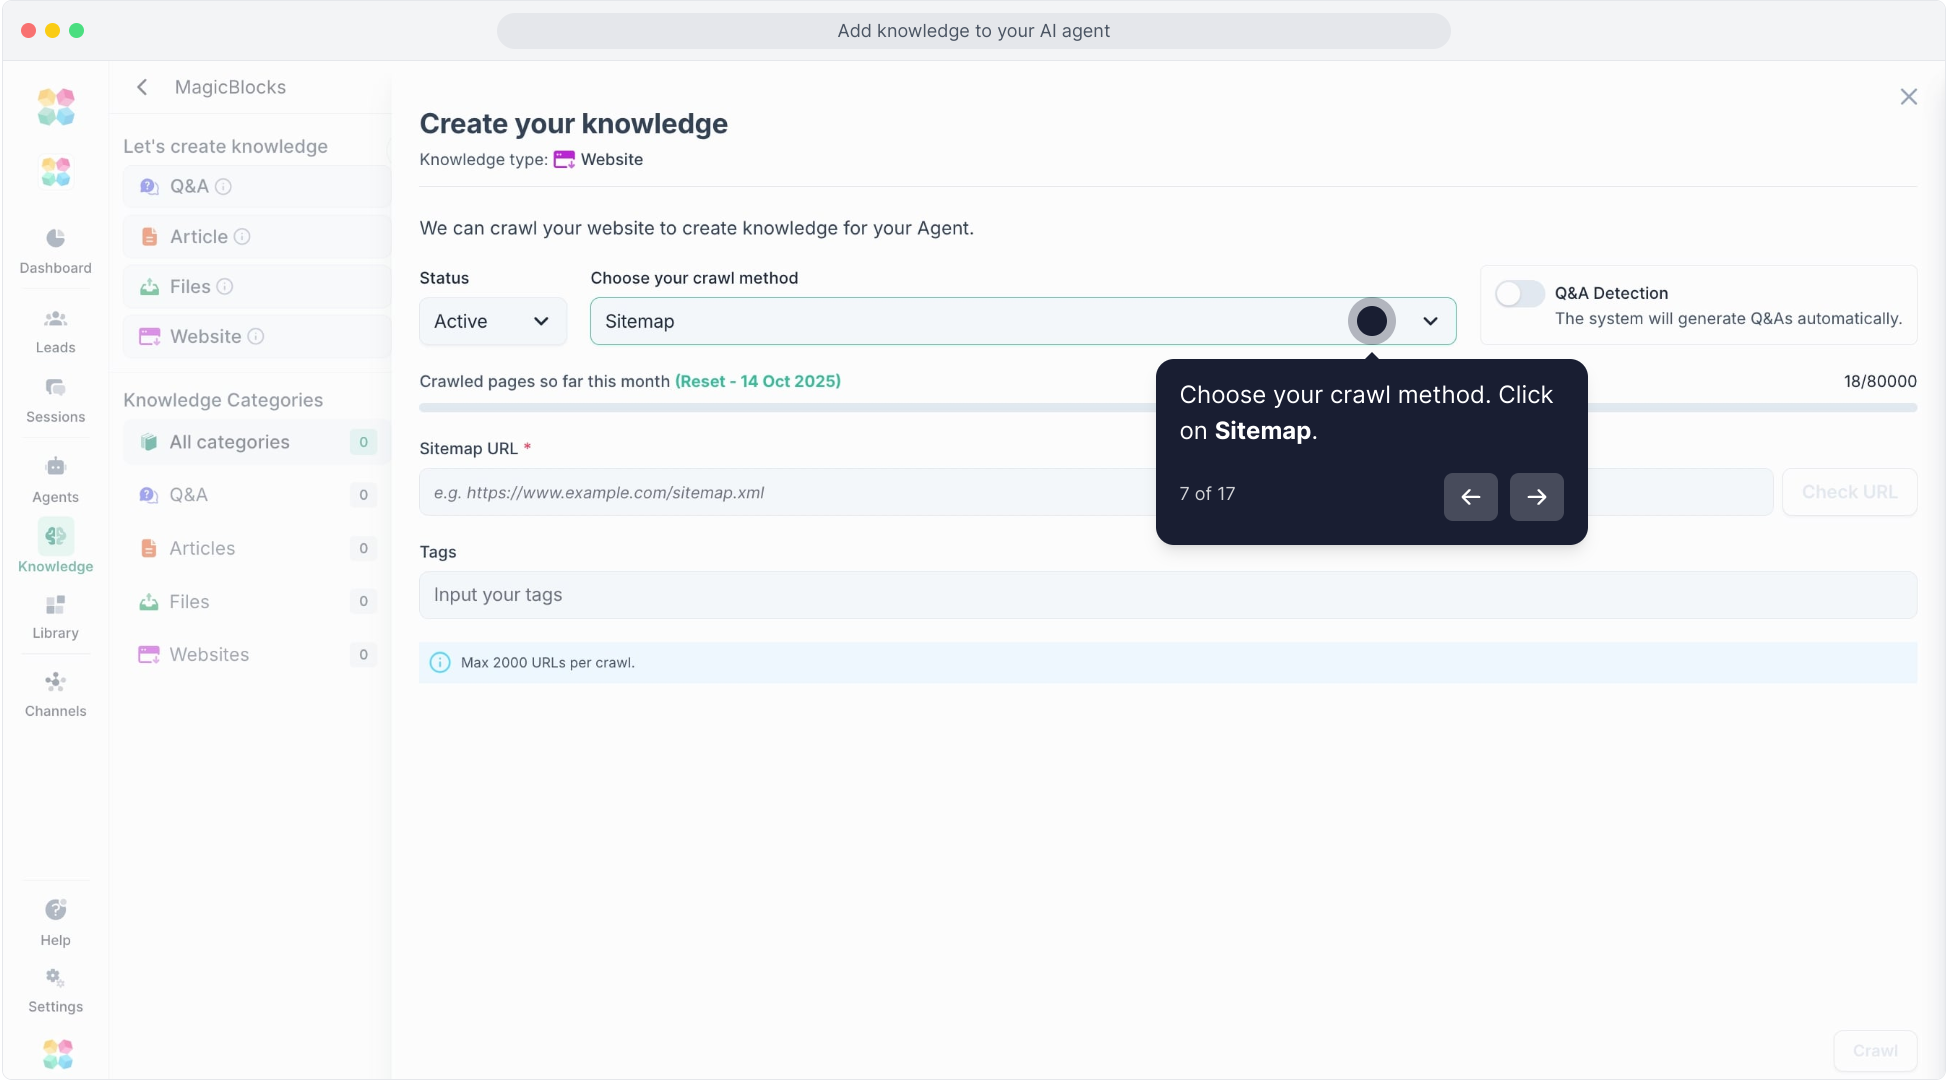The image size is (1948, 1080).
Task: Enable the Q&A Detection toggle
Action: [x=1519, y=294]
